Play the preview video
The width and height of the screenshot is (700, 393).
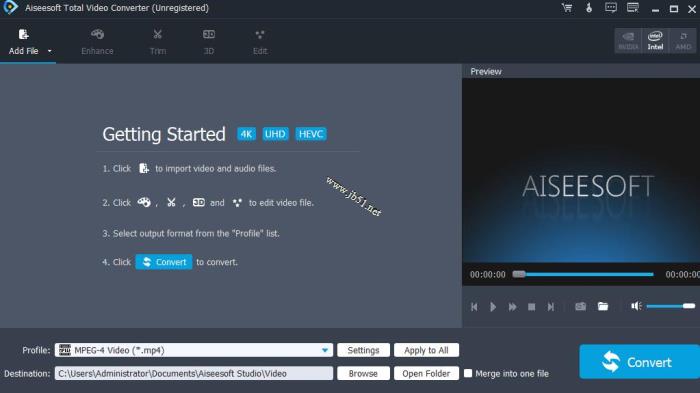pos(493,307)
